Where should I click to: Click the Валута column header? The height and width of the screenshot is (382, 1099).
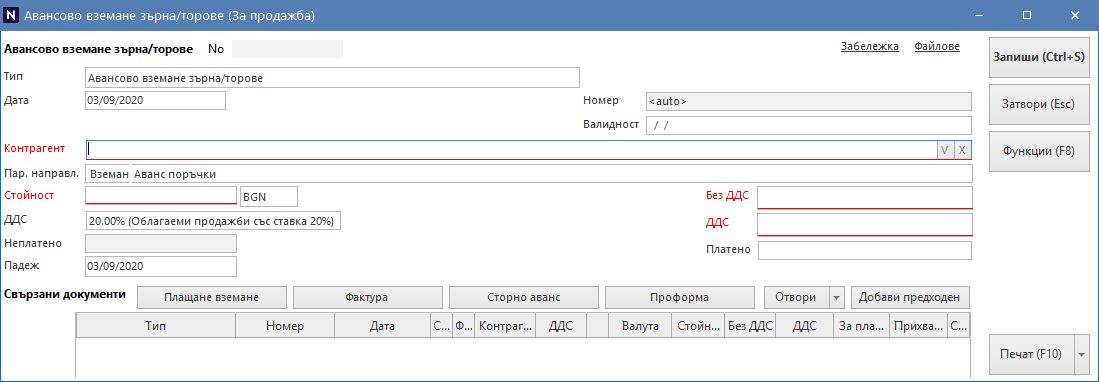pyautogui.click(x=640, y=326)
